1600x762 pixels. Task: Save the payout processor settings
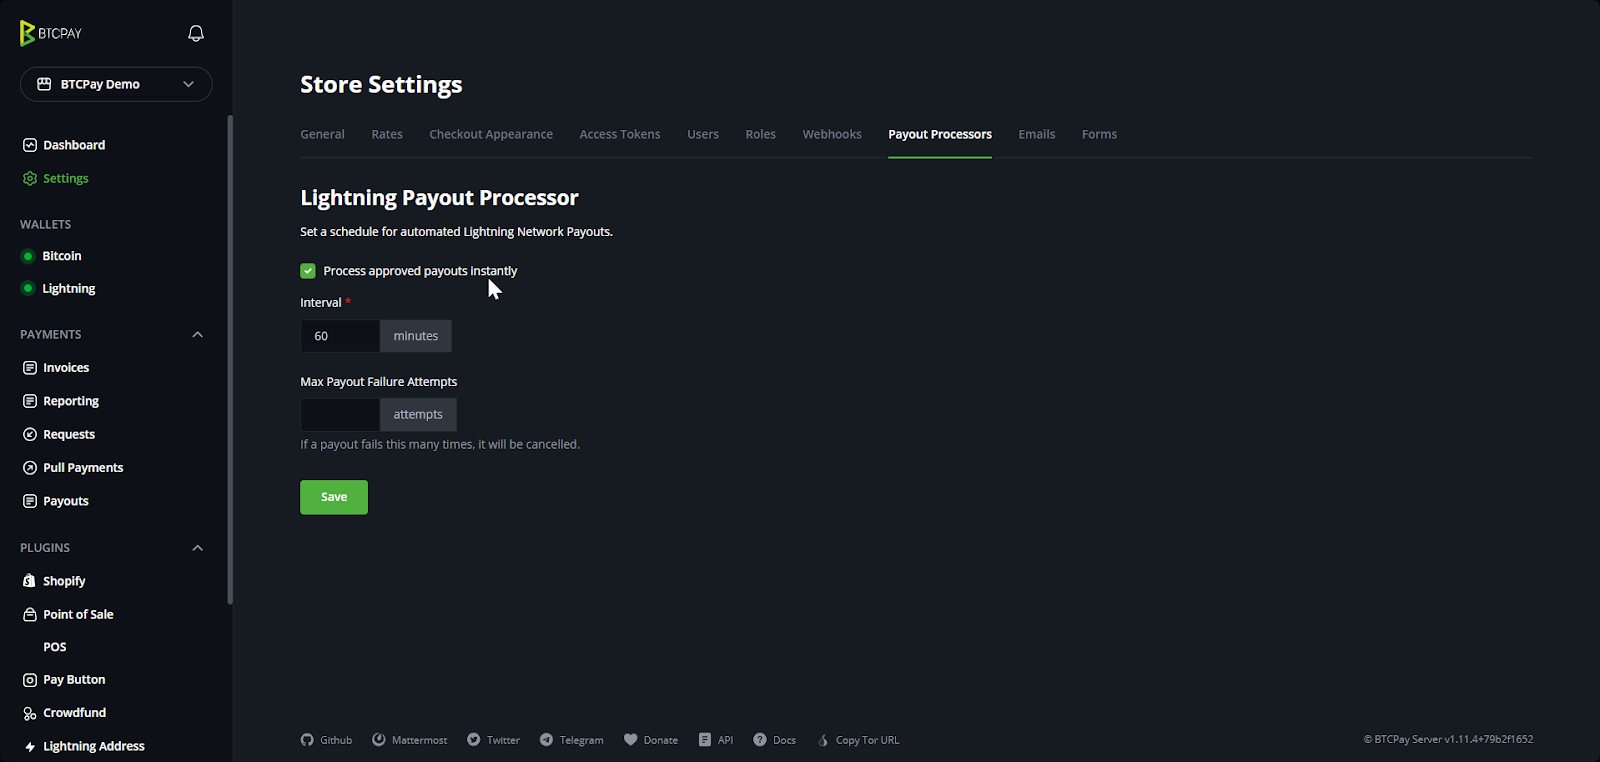tap(334, 497)
